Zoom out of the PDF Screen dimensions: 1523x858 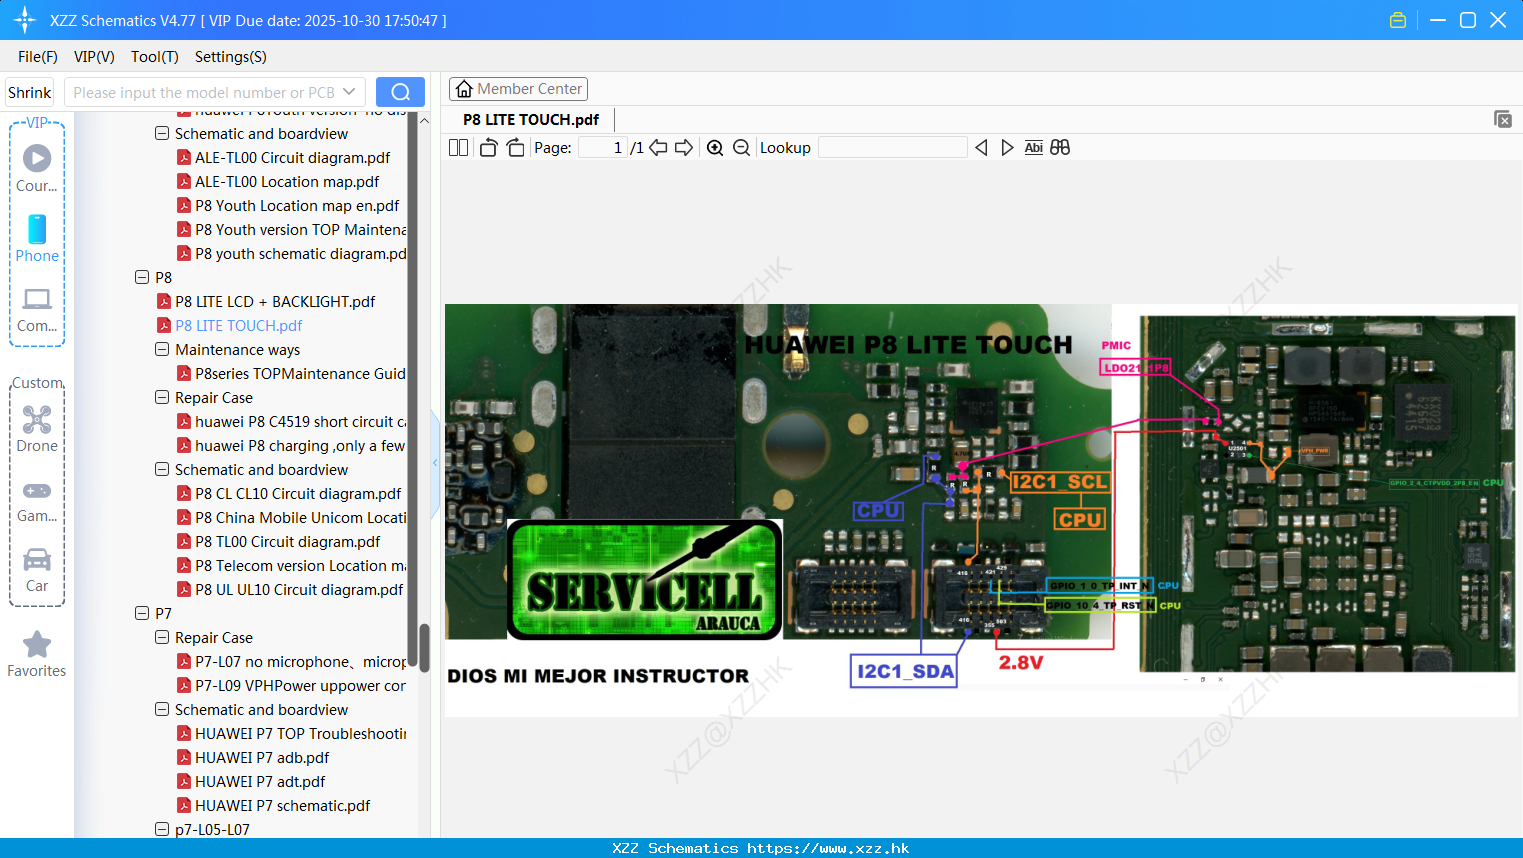[741, 148]
